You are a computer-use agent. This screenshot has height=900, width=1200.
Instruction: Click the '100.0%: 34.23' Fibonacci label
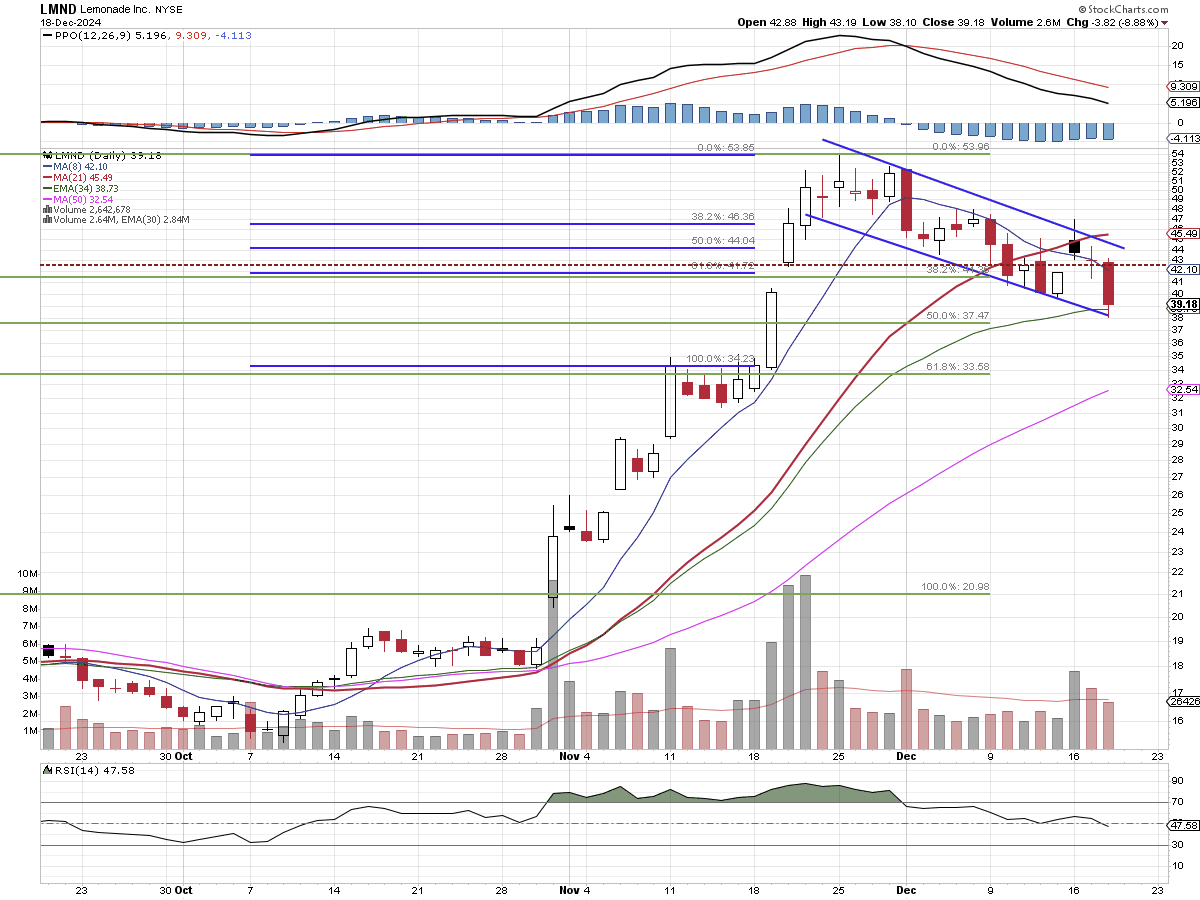pyautogui.click(x=720, y=358)
